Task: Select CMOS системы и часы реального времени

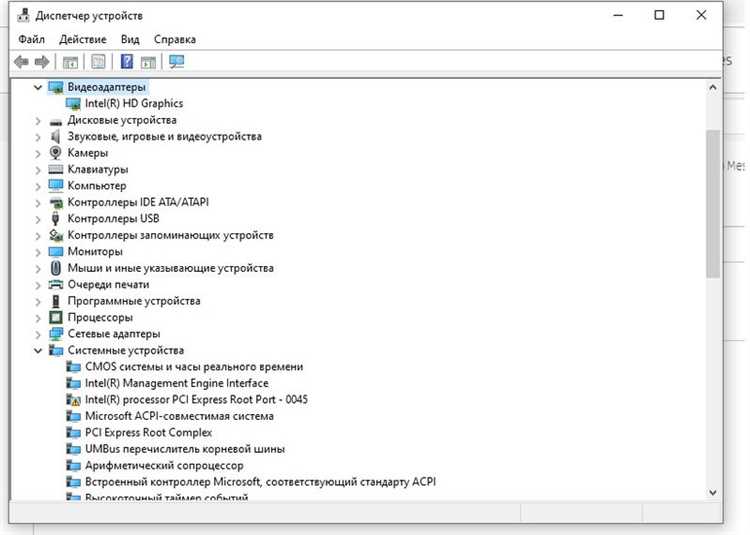Action: 194,367
